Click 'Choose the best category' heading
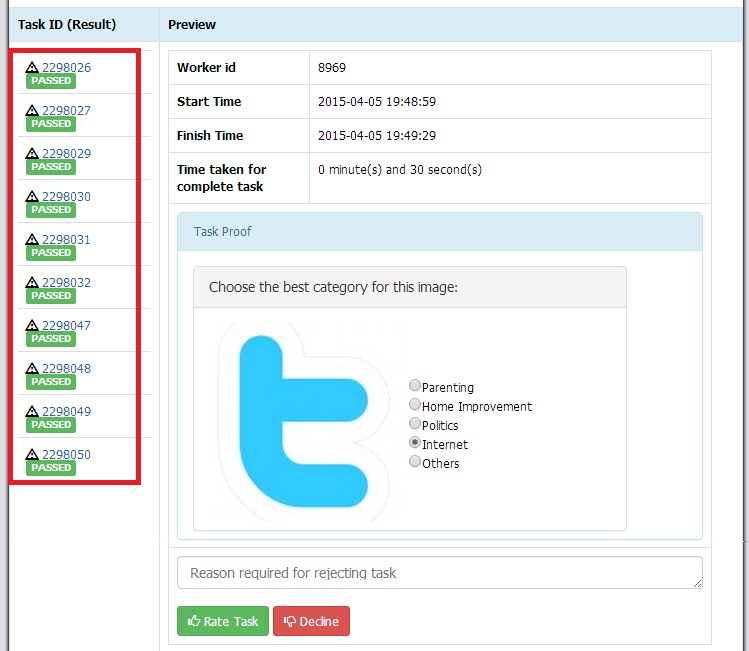Image resolution: width=749 pixels, height=651 pixels. [333, 287]
